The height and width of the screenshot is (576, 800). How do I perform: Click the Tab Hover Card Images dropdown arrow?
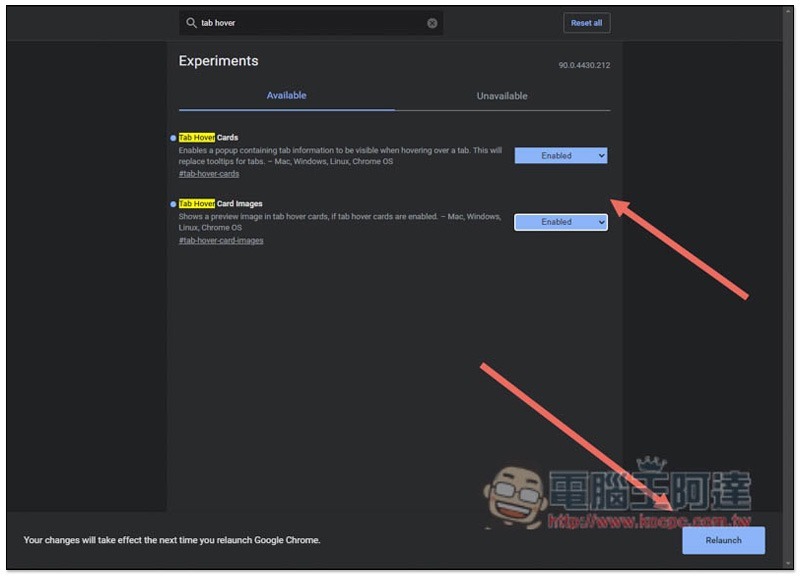point(602,222)
